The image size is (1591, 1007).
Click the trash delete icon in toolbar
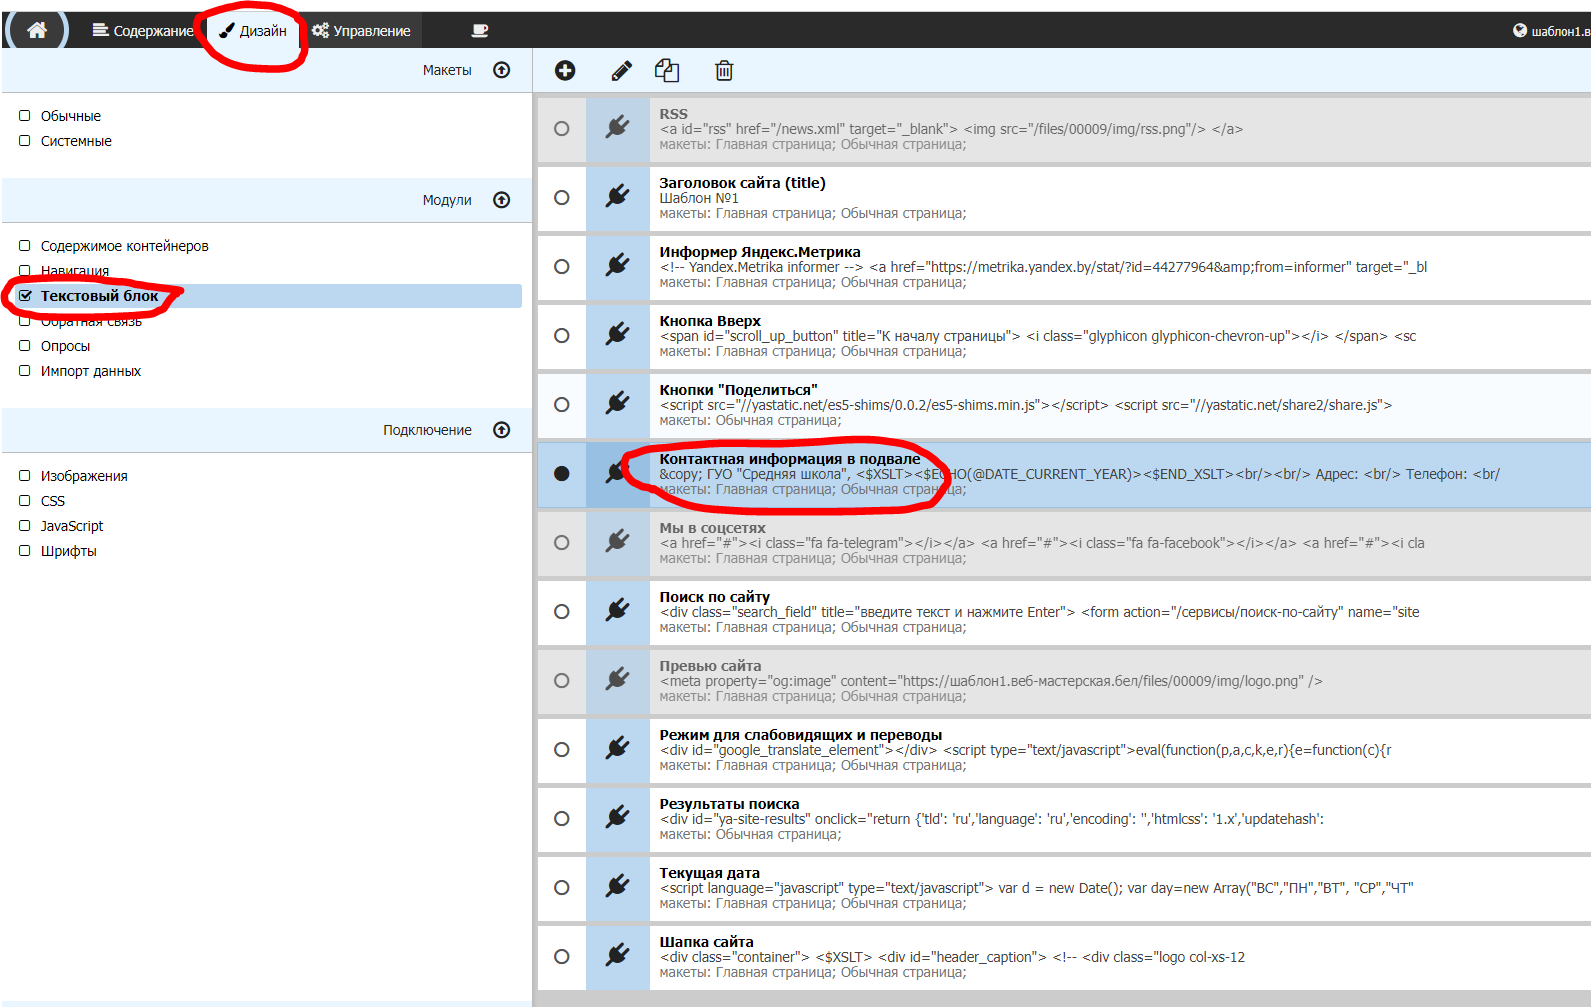[x=724, y=70]
